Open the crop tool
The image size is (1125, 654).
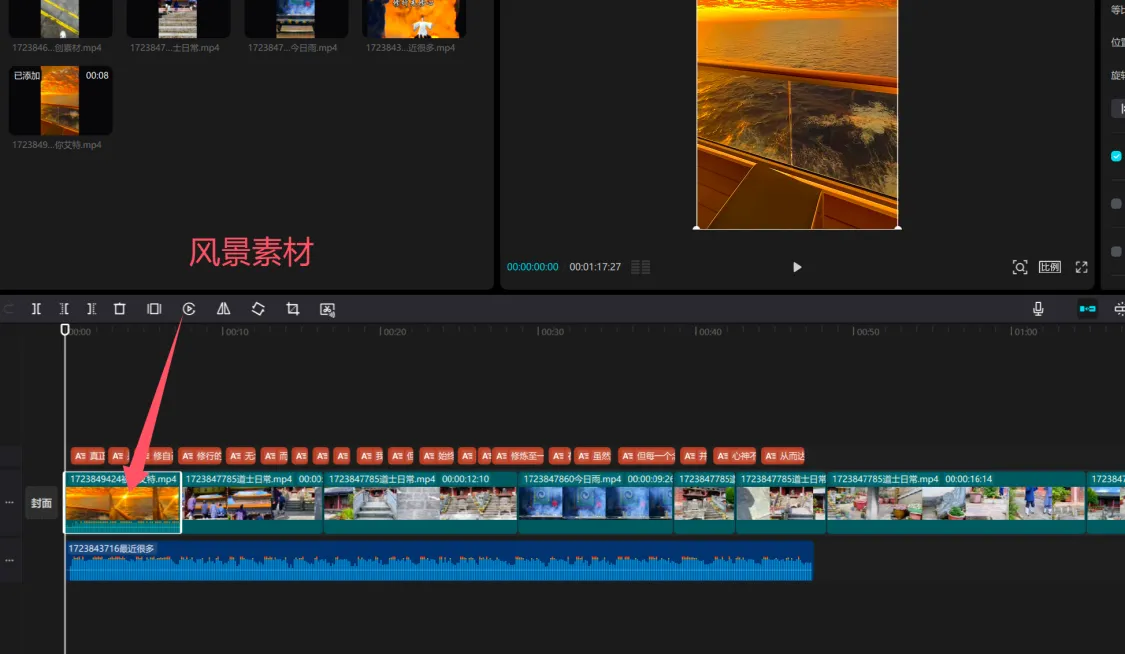(292, 308)
